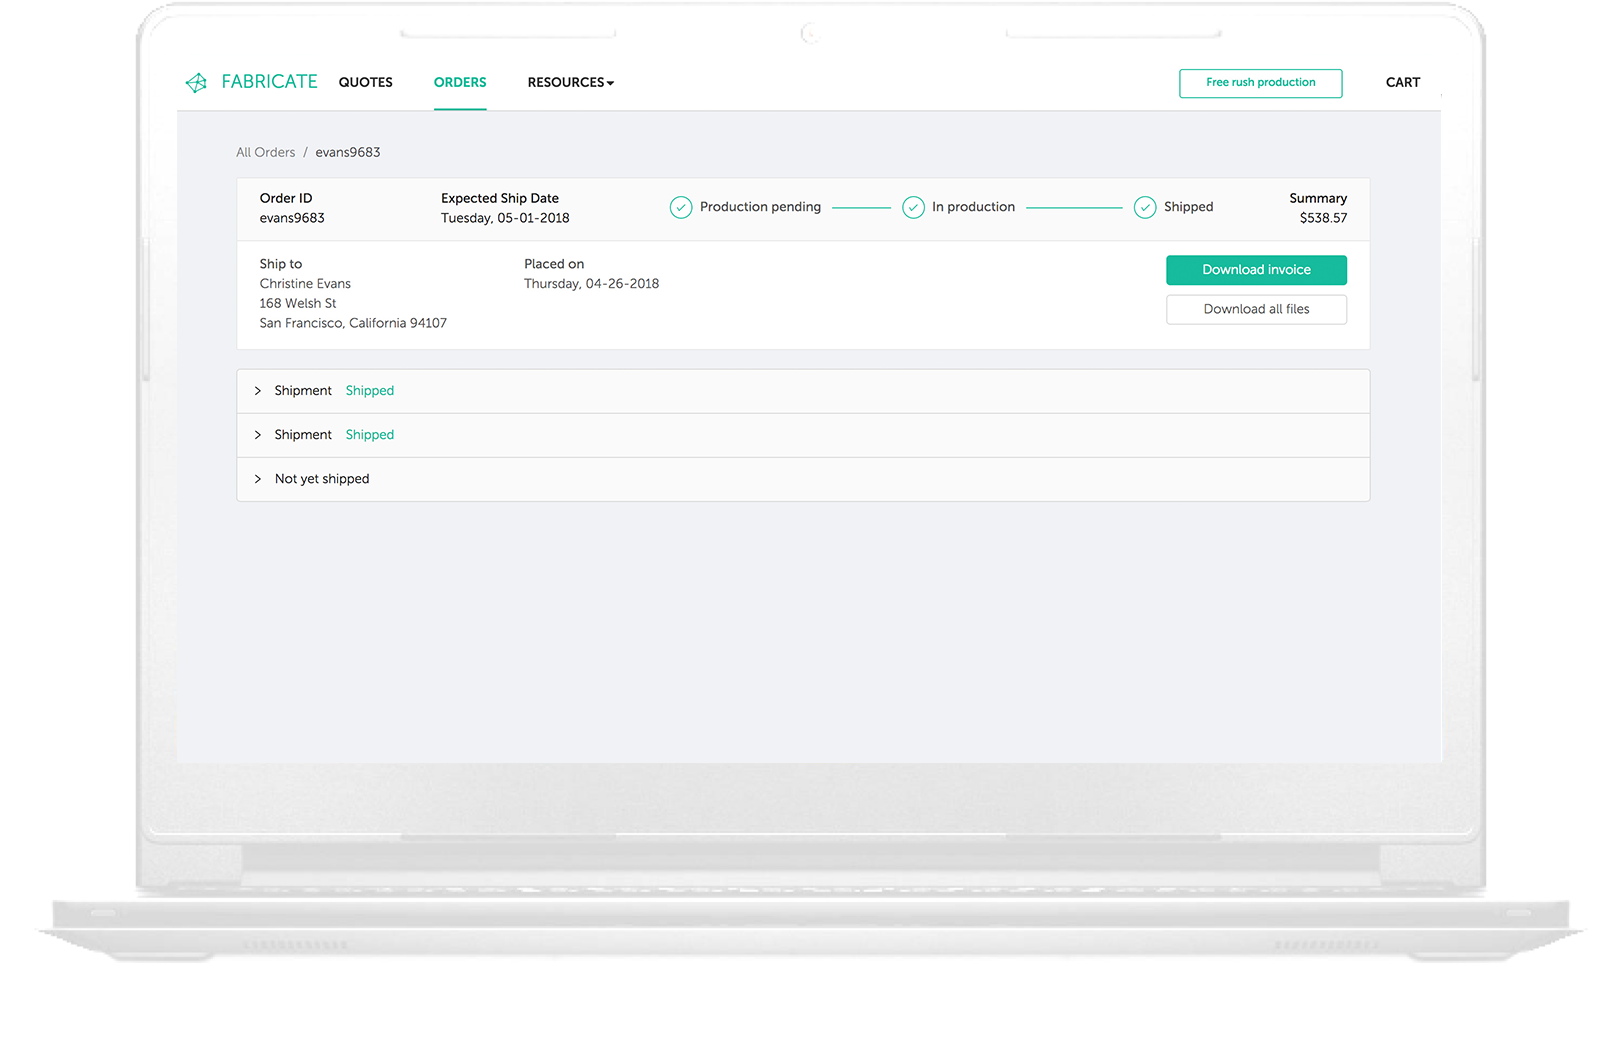Select the Orders tab
1622x1060 pixels.
(x=460, y=82)
